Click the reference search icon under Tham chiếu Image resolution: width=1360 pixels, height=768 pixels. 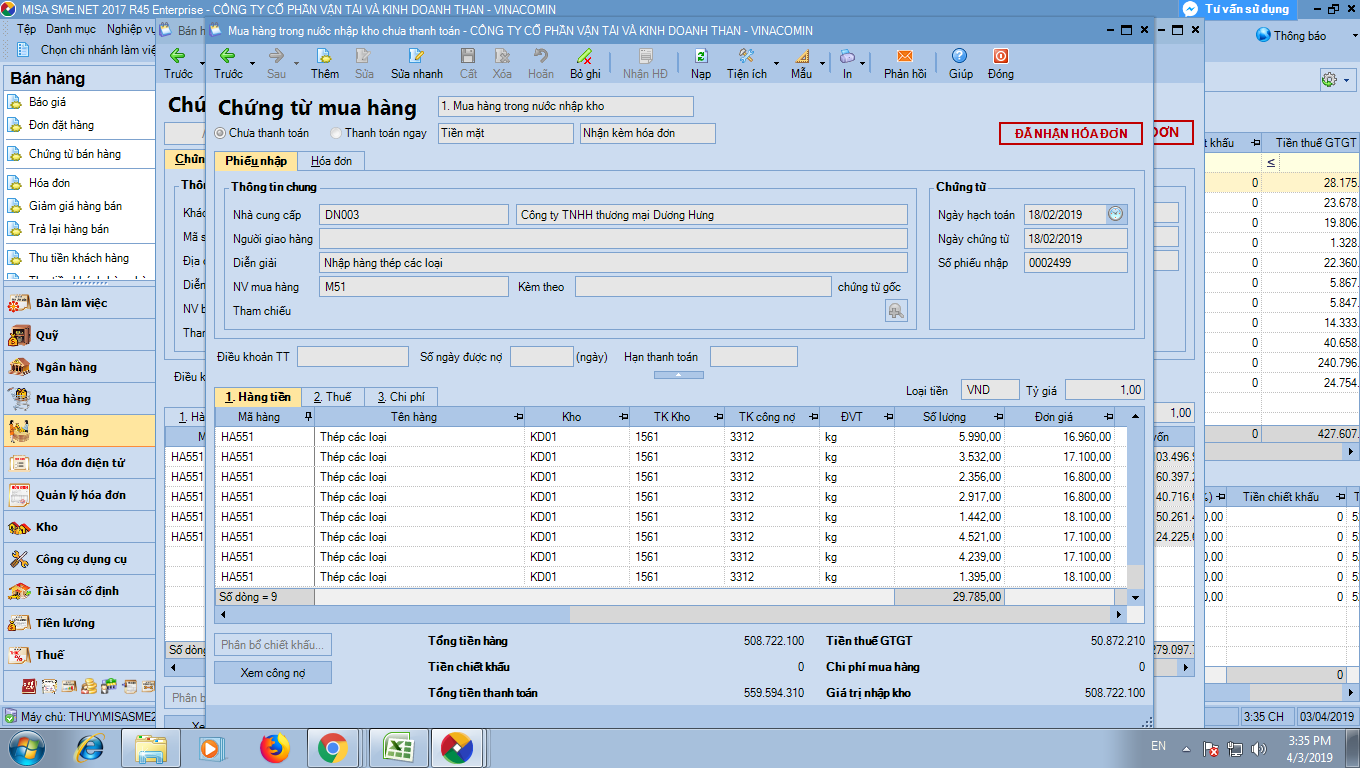(x=896, y=311)
